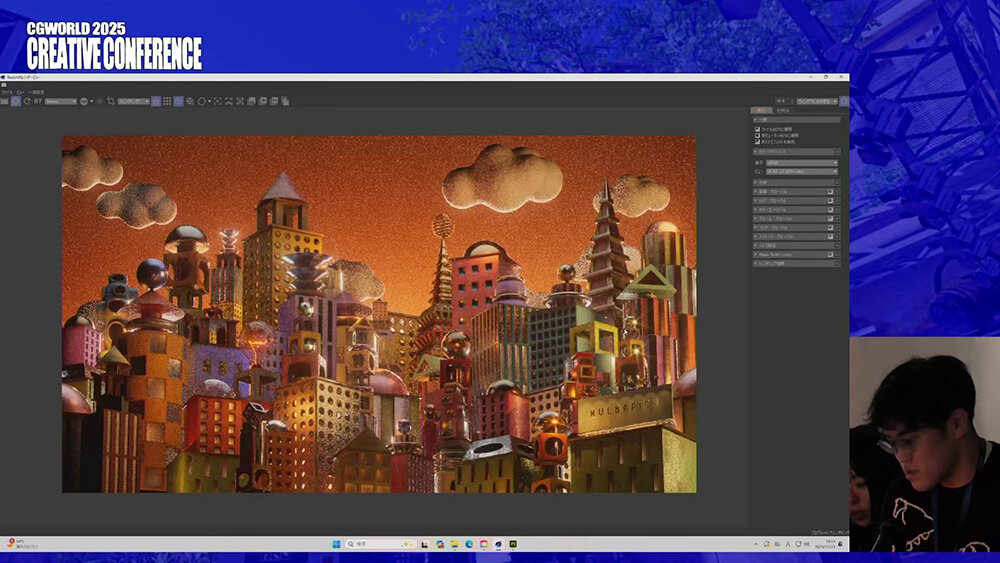Click the zoom percentage field at top right
The image size is (1000, 563).
[781, 101]
